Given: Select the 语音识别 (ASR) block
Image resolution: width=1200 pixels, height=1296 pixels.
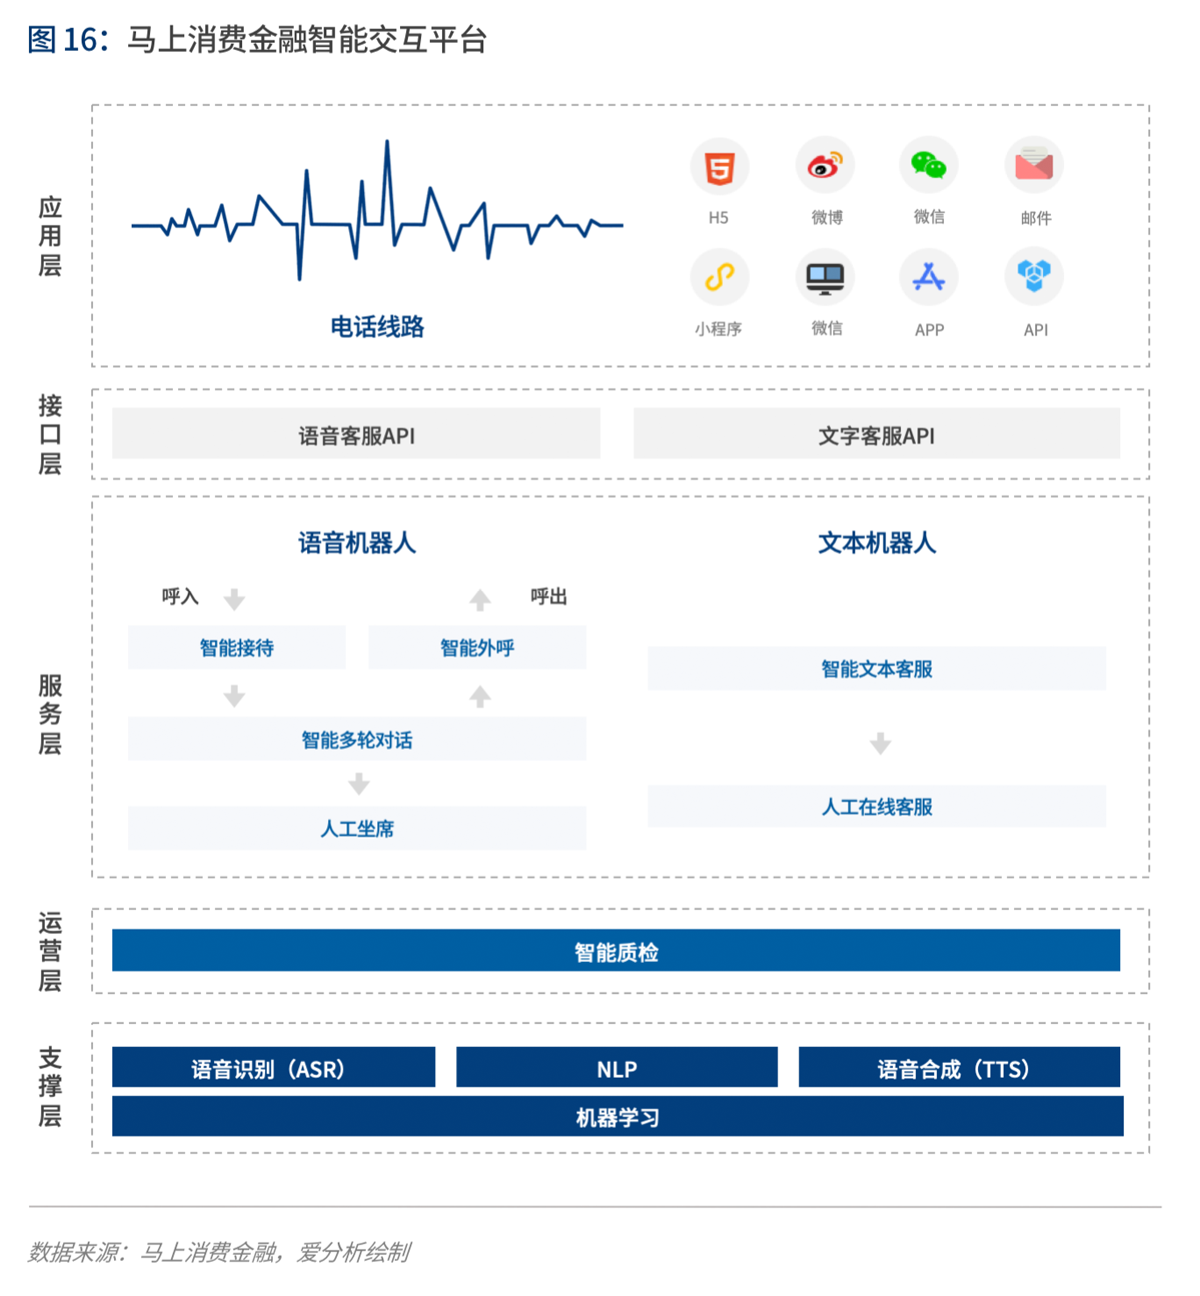Looking at the screenshot, I should (274, 1067).
